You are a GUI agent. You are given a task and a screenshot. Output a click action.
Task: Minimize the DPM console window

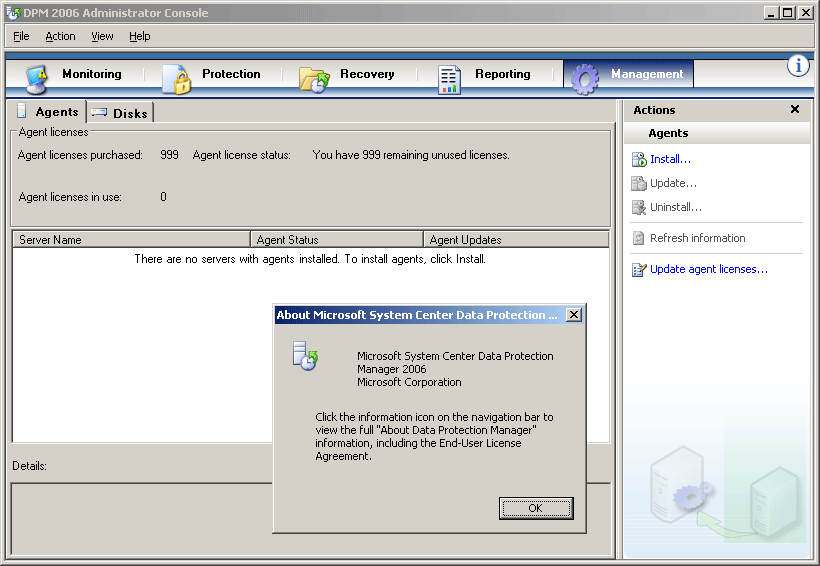pyautogui.click(x=770, y=13)
